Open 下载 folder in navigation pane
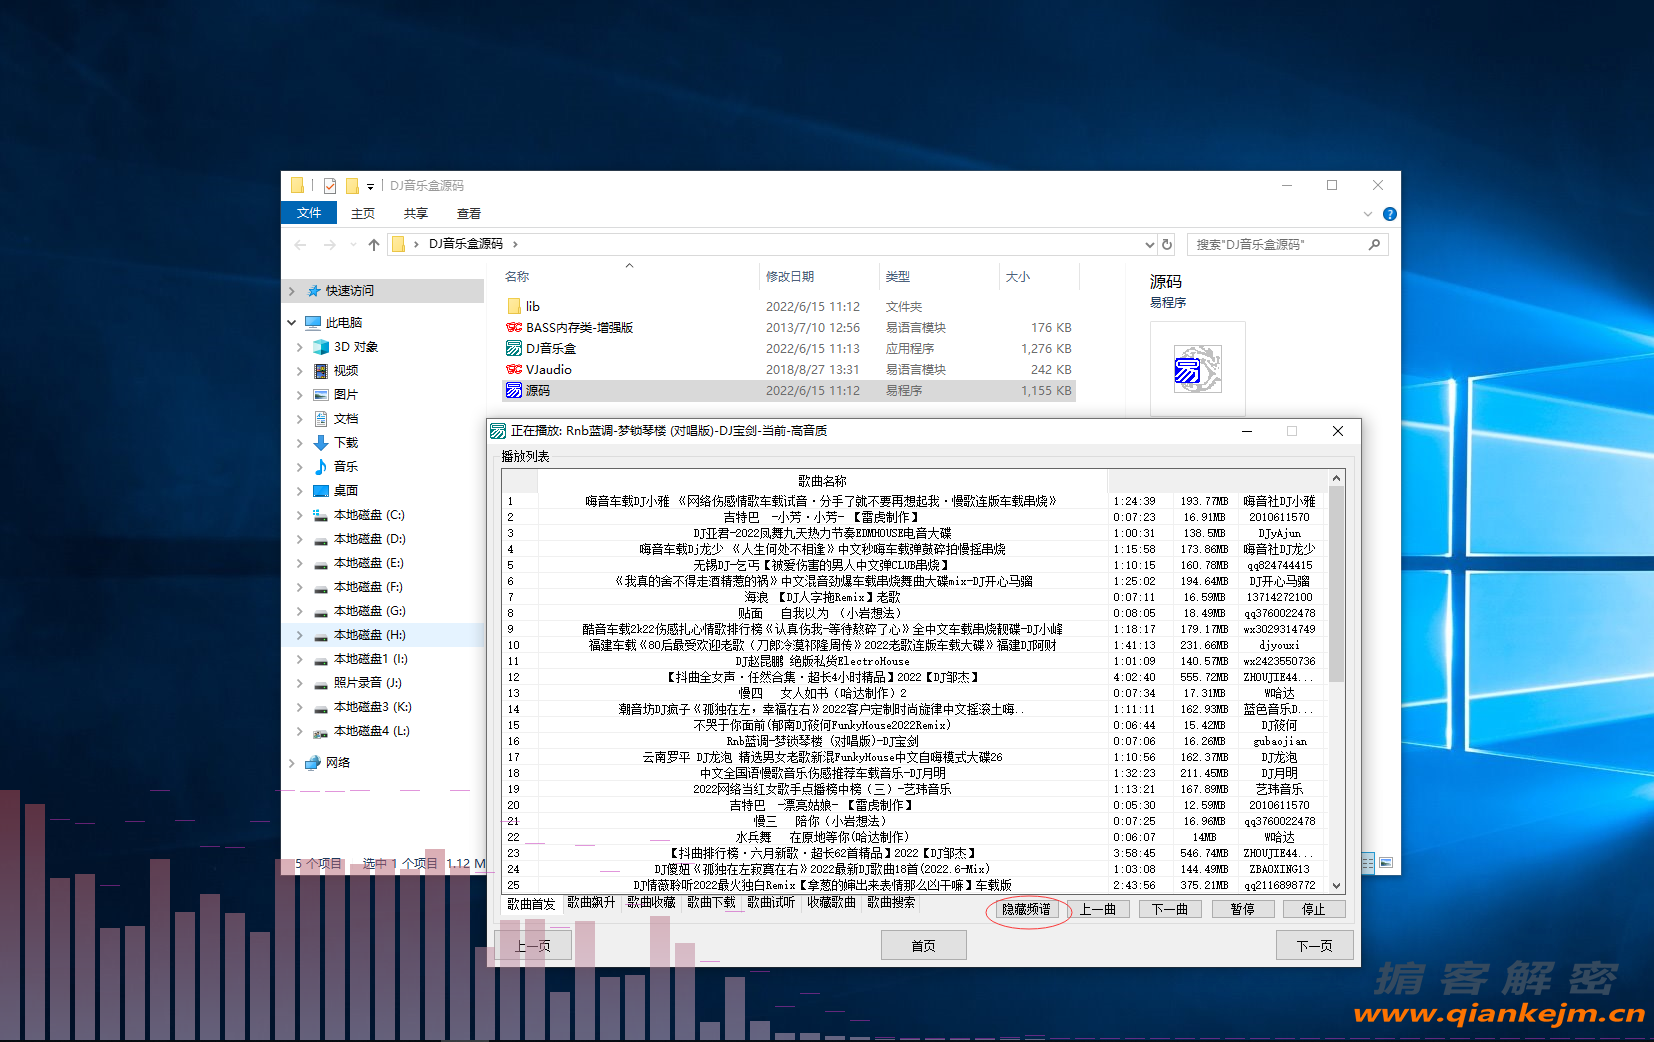Image resolution: width=1654 pixels, height=1042 pixels. pyautogui.click(x=345, y=443)
